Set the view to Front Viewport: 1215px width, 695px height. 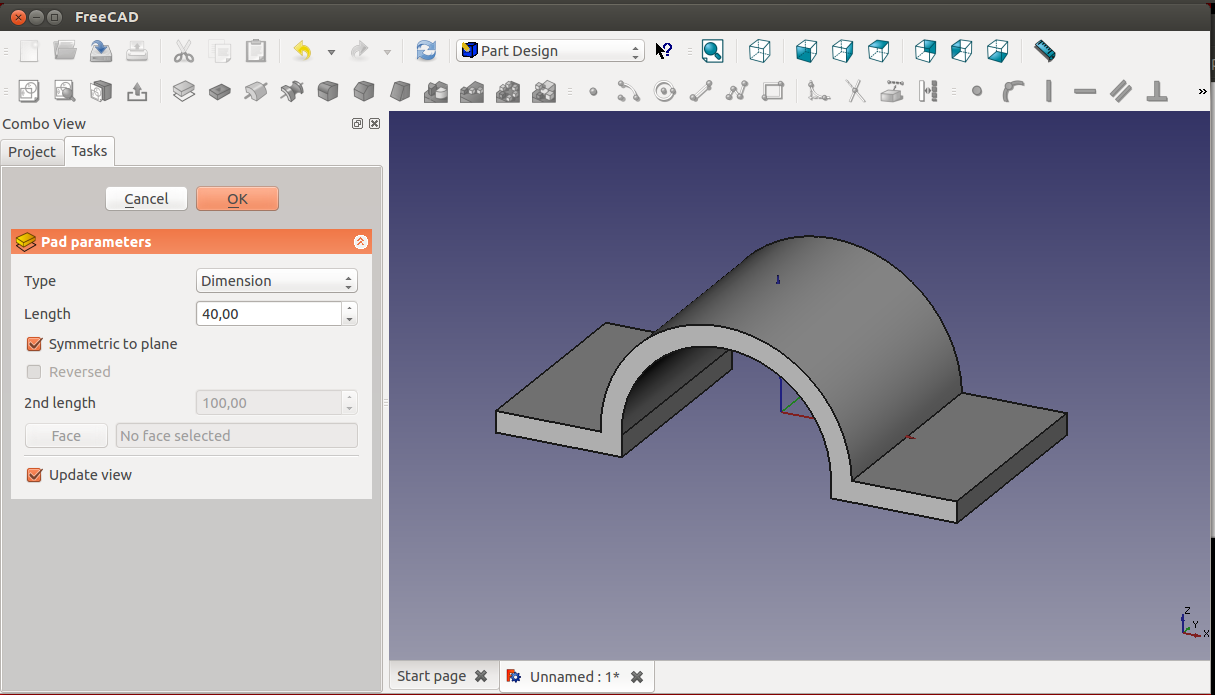[806, 51]
